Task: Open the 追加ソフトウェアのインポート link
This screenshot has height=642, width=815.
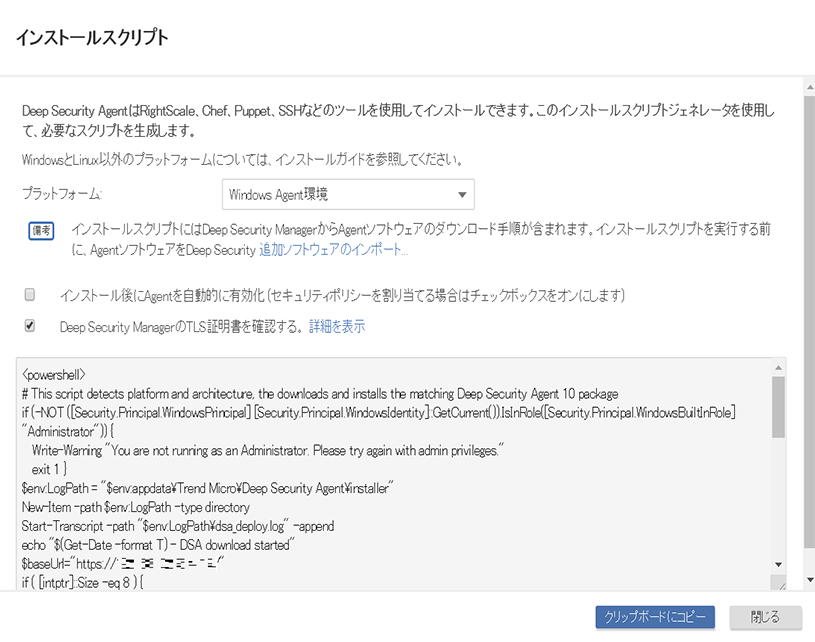Action: 333,249
